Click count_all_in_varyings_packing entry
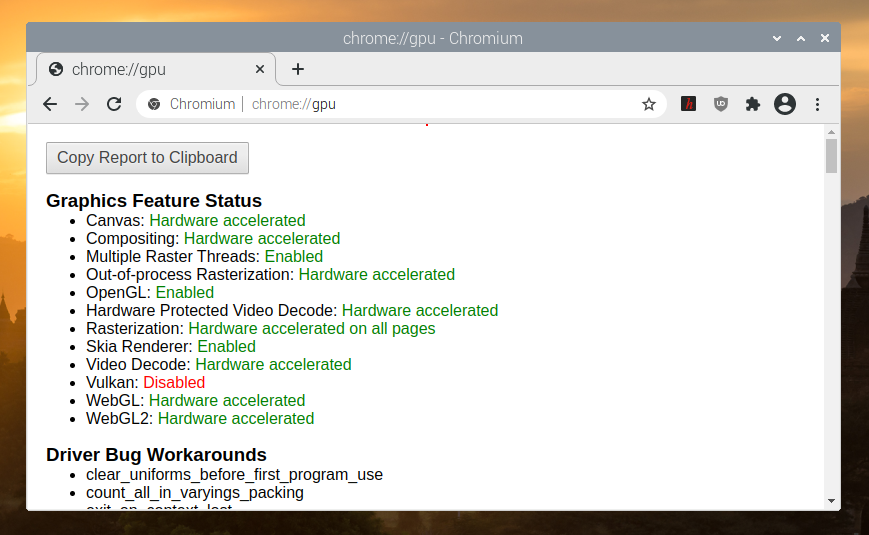Screen dimensions: 869x535 195,493
